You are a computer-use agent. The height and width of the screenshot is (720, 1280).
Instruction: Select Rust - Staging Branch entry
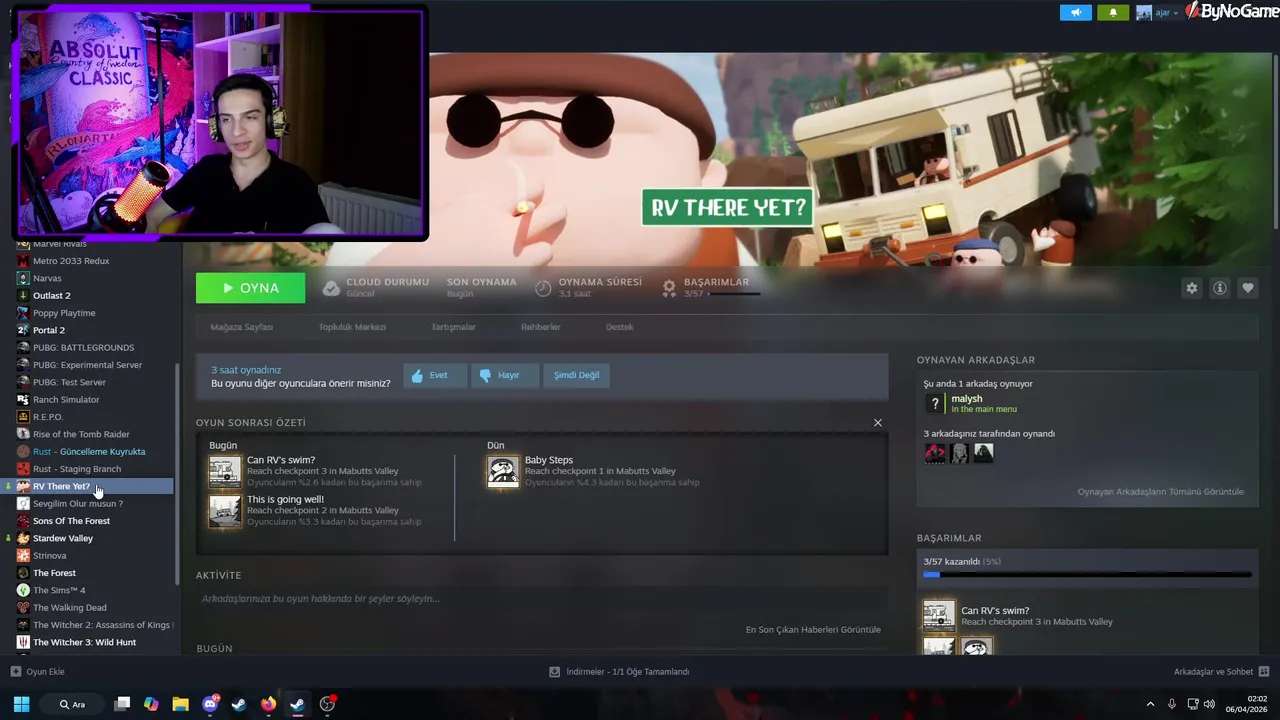[x=77, y=469]
